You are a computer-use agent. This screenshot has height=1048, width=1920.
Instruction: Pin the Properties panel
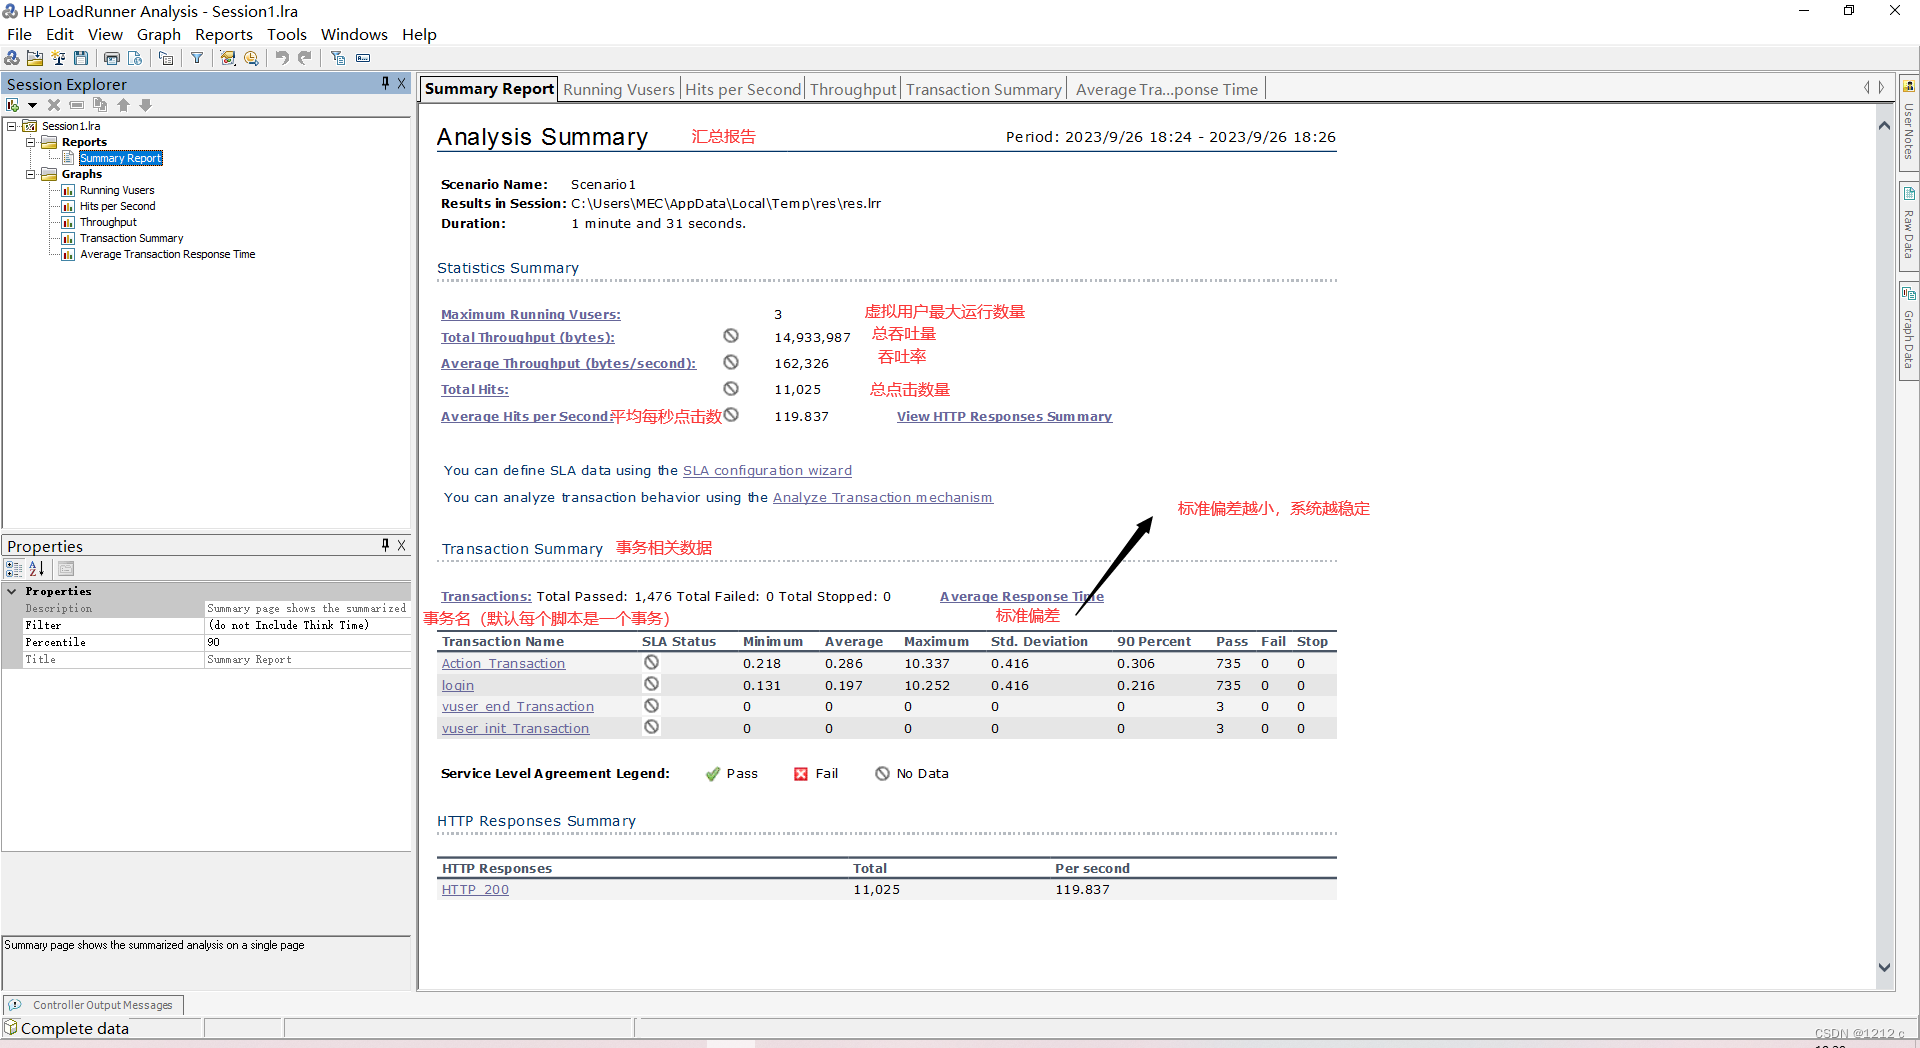385,545
